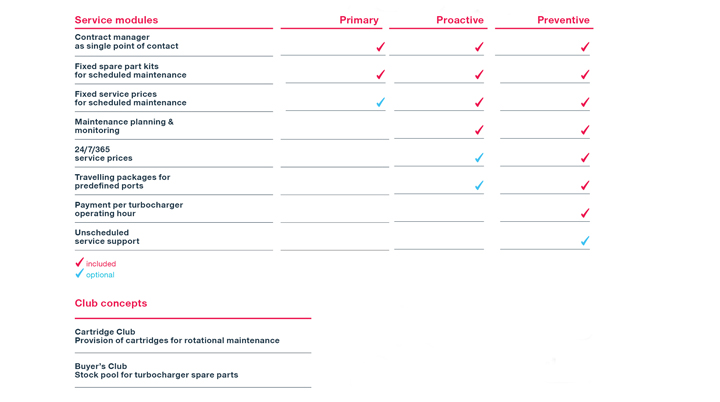Click Proactive checkmark for Maintenance planning & monitoring
The image size is (720, 402).
pos(479,130)
